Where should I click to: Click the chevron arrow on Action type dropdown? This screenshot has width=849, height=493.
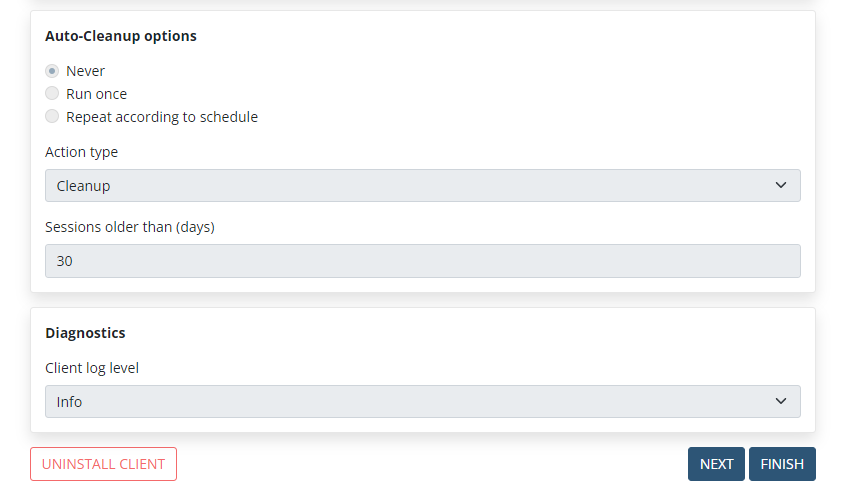(x=781, y=186)
